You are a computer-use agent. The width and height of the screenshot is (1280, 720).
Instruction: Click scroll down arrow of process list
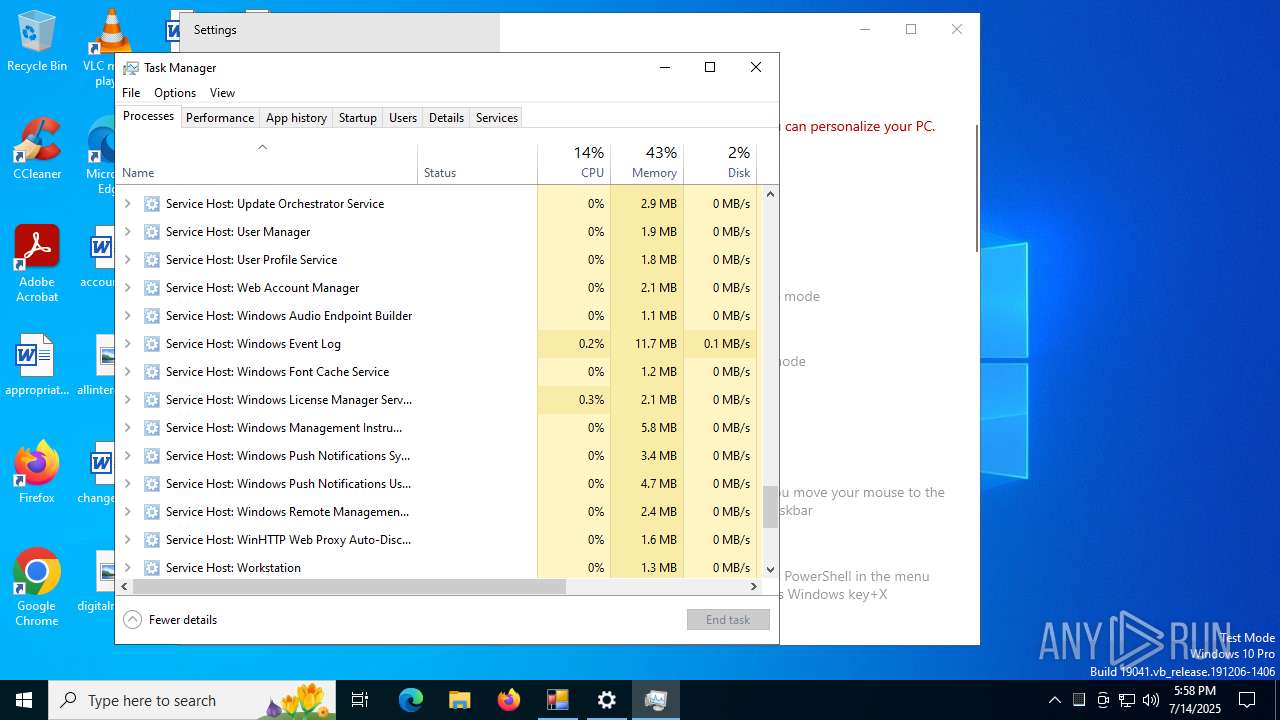point(770,570)
